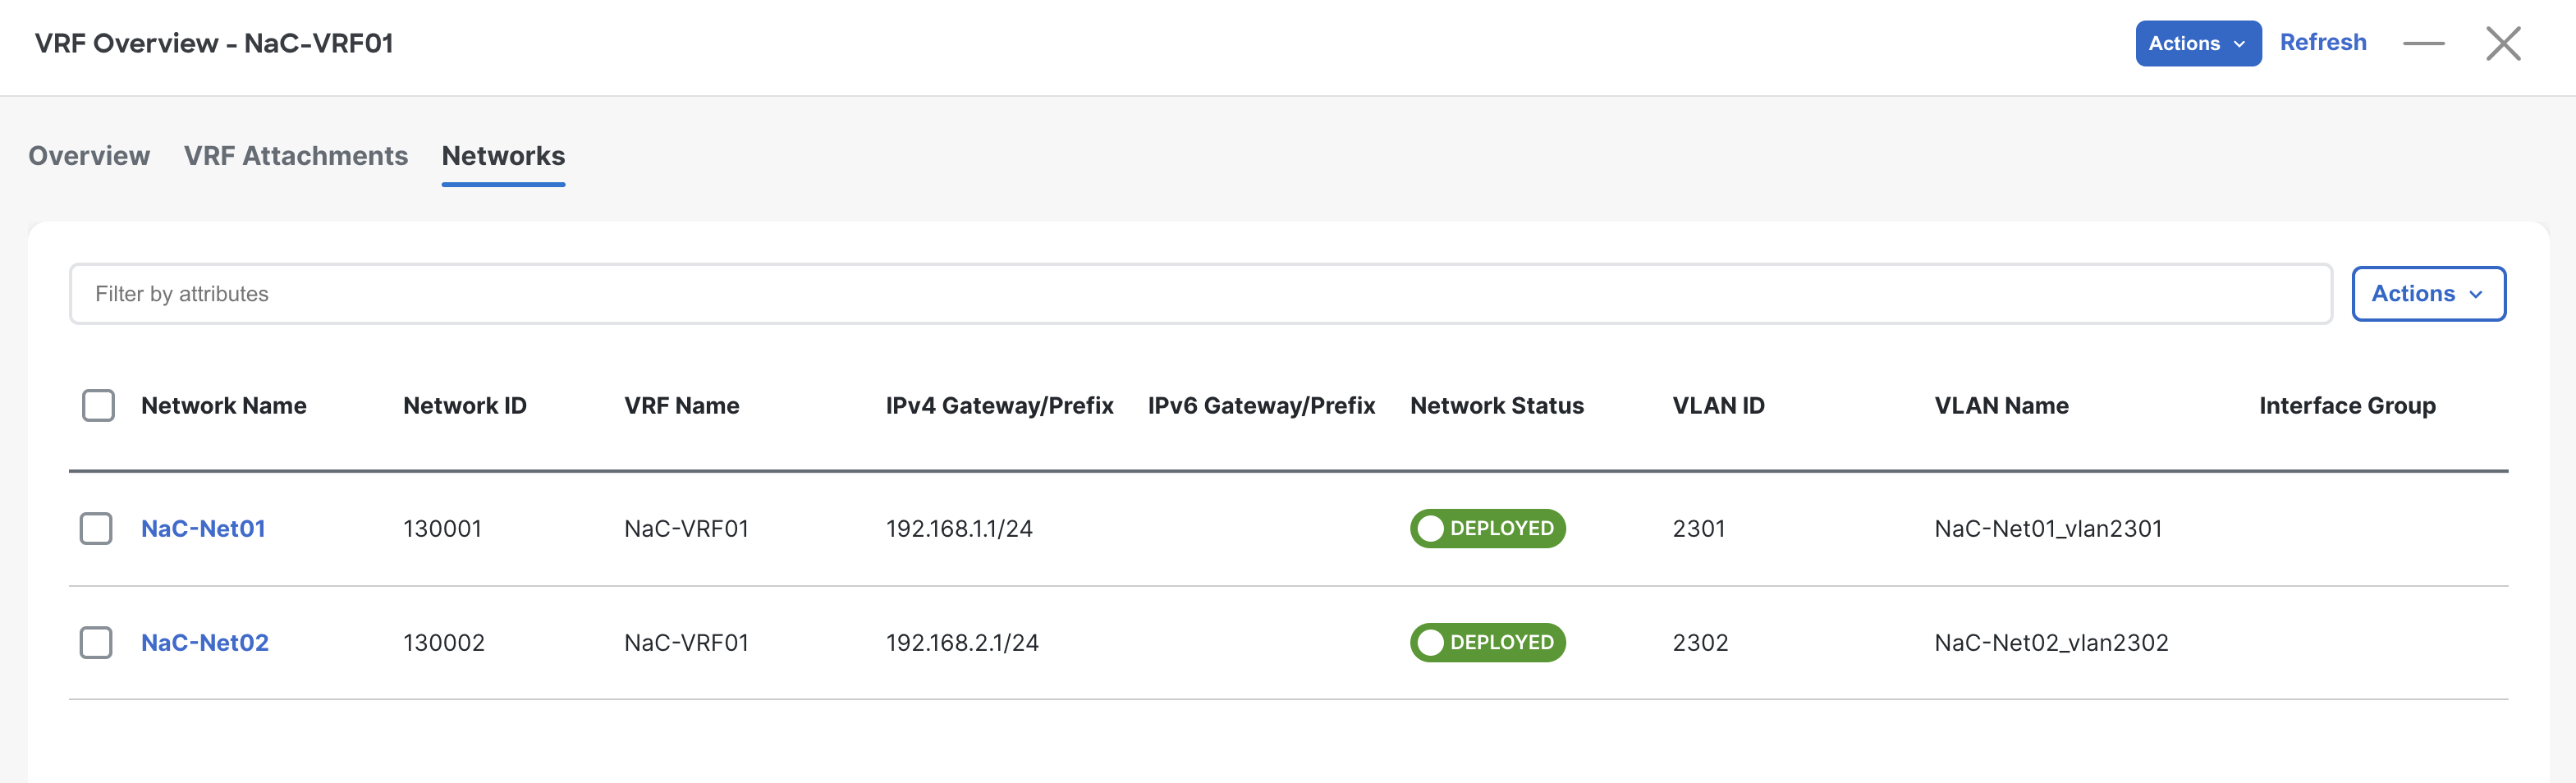Click the 192.168.1.1/24 gateway cell

point(959,529)
